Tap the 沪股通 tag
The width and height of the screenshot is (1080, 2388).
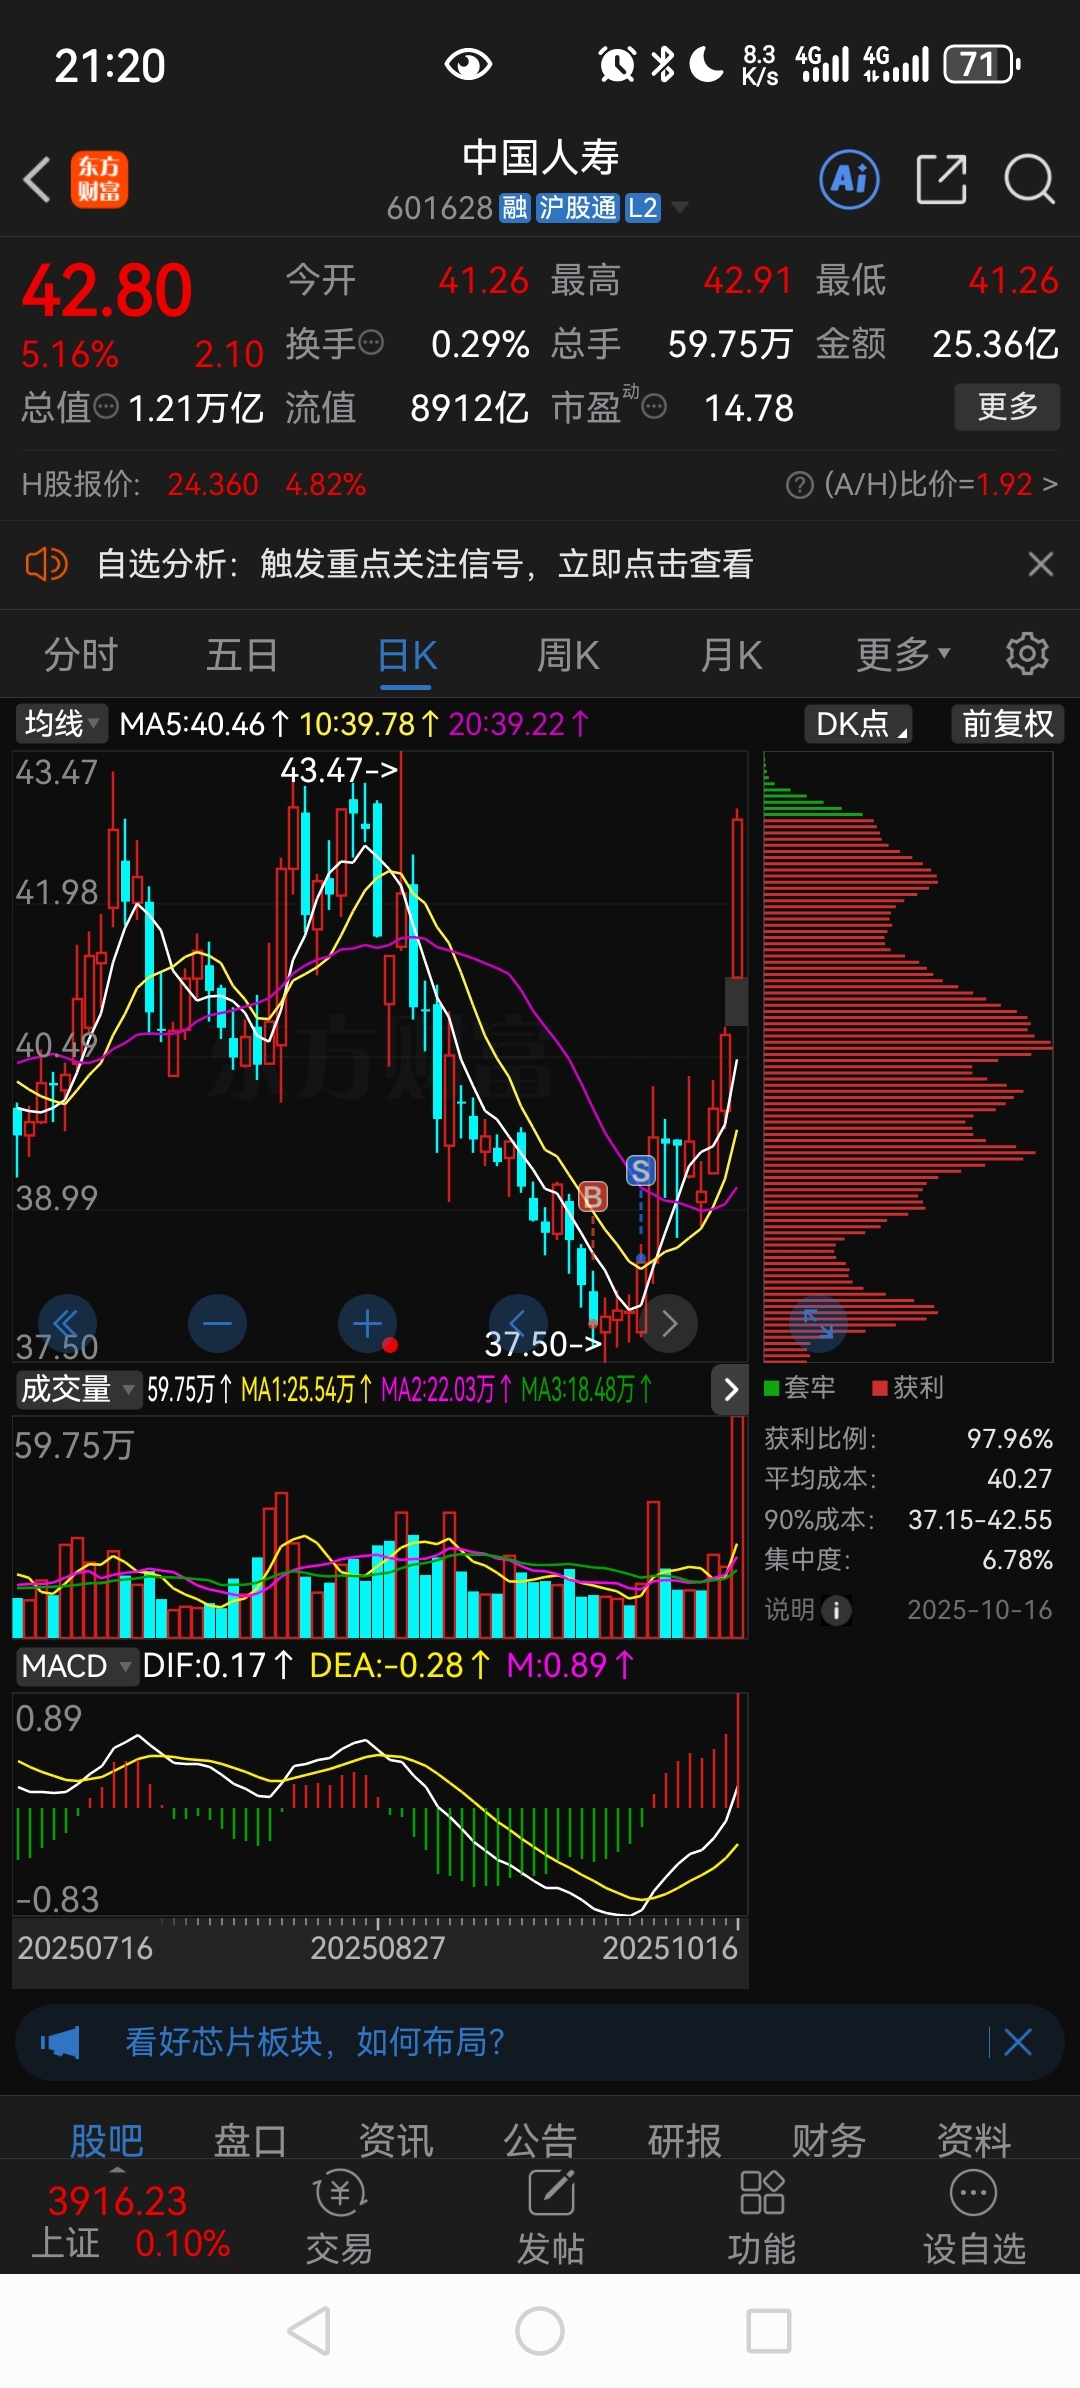[x=578, y=208]
